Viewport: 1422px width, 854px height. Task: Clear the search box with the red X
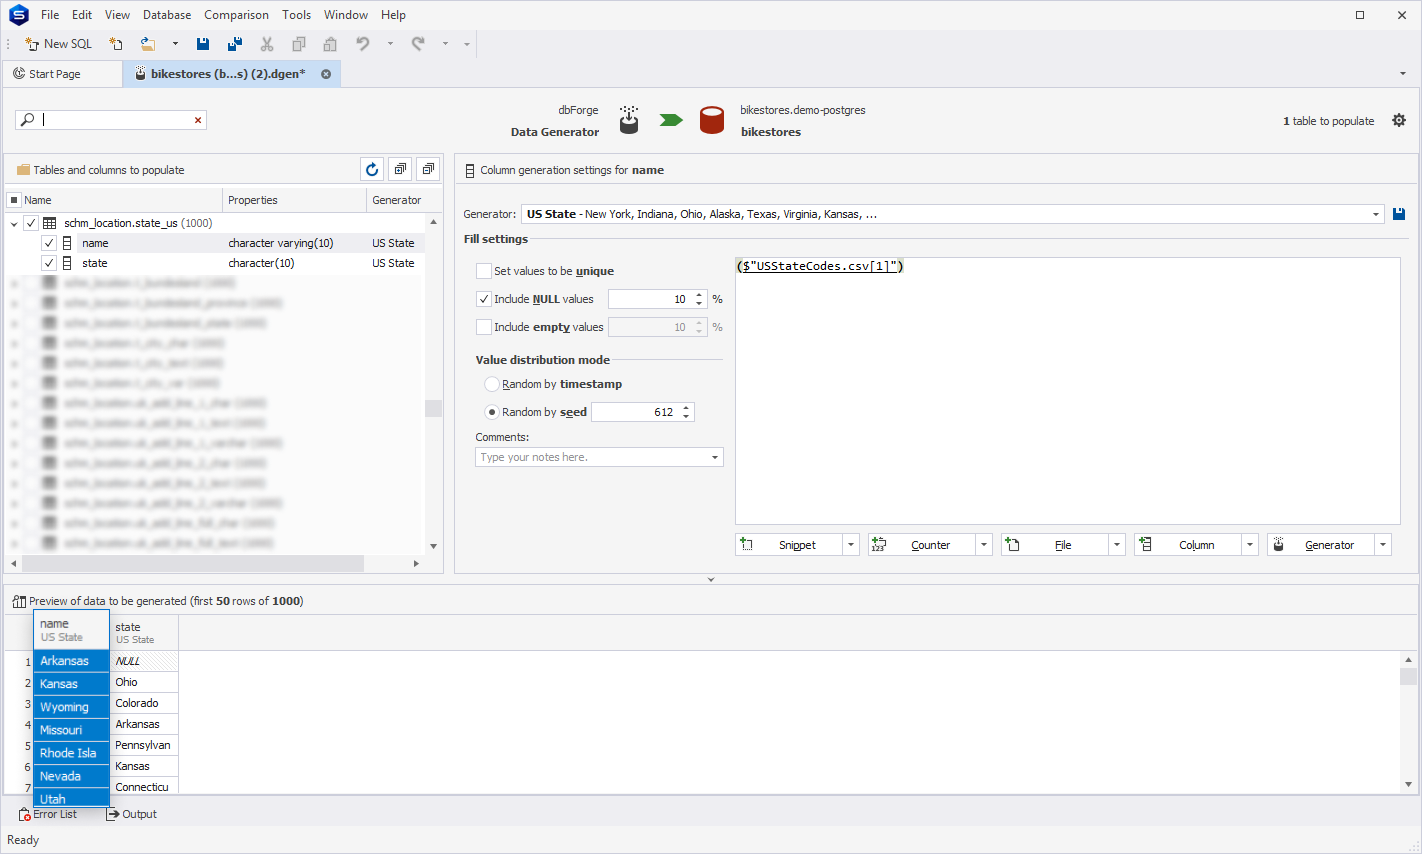click(198, 120)
